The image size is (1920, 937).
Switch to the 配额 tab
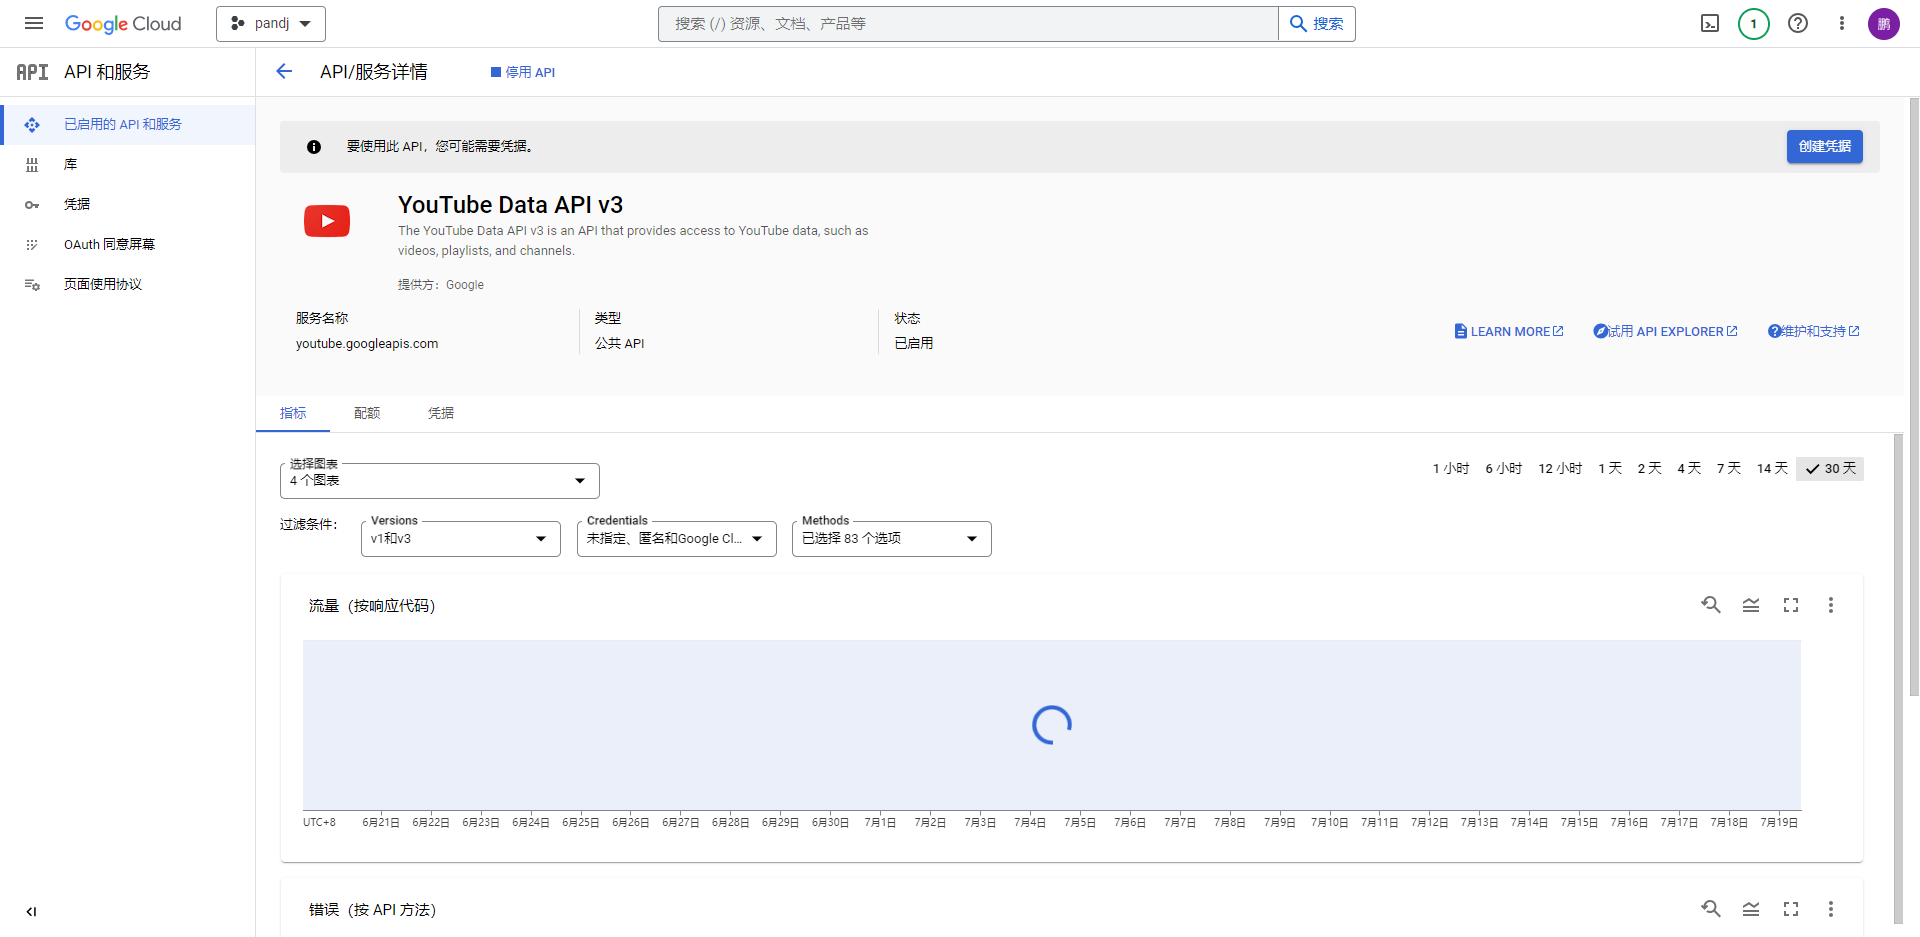pyautogui.click(x=367, y=413)
